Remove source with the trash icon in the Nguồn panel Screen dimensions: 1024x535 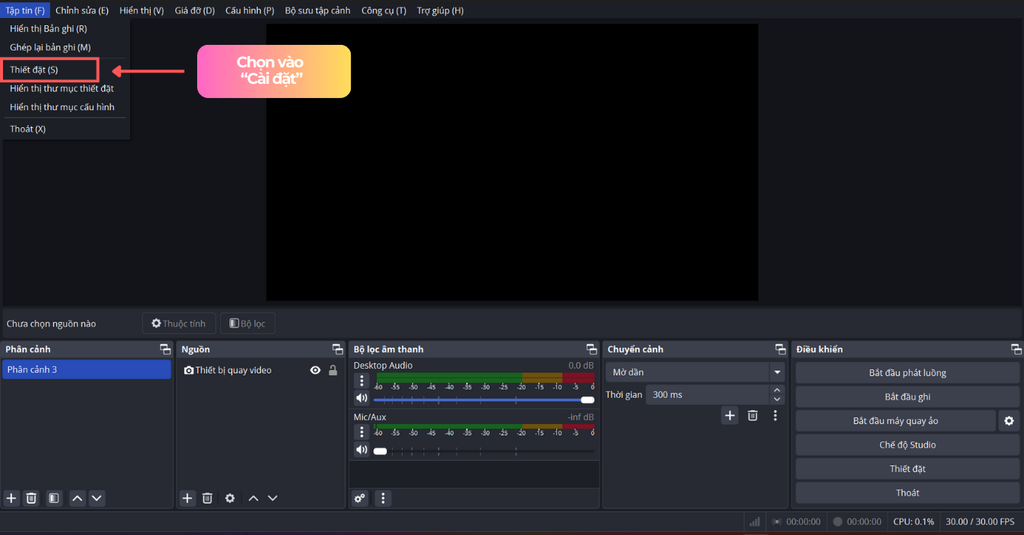[x=207, y=498]
